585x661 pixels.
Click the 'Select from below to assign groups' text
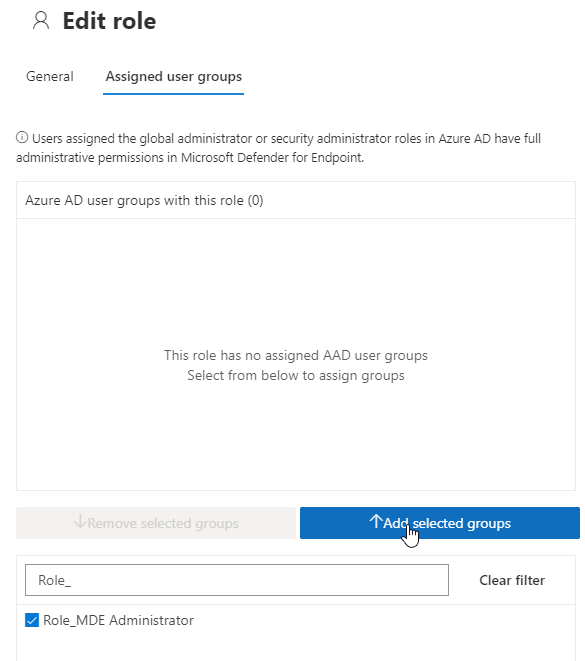click(296, 375)
